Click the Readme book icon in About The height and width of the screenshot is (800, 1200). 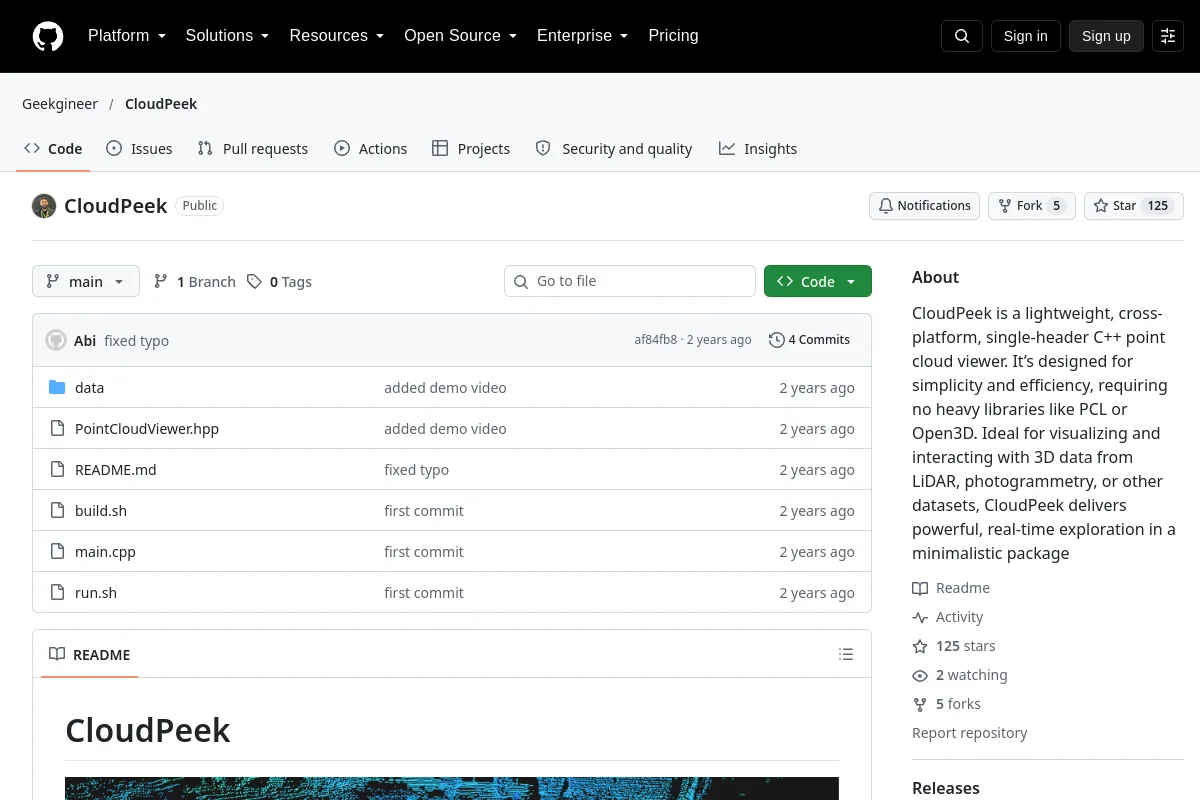click(920, 588)
